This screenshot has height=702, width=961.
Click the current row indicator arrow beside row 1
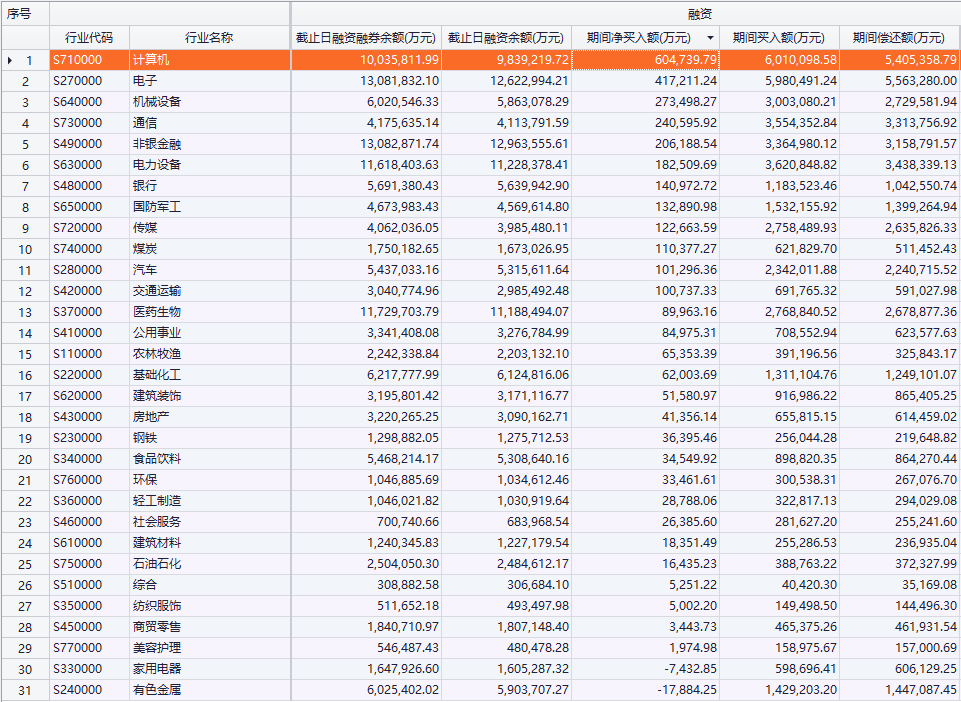10,60
